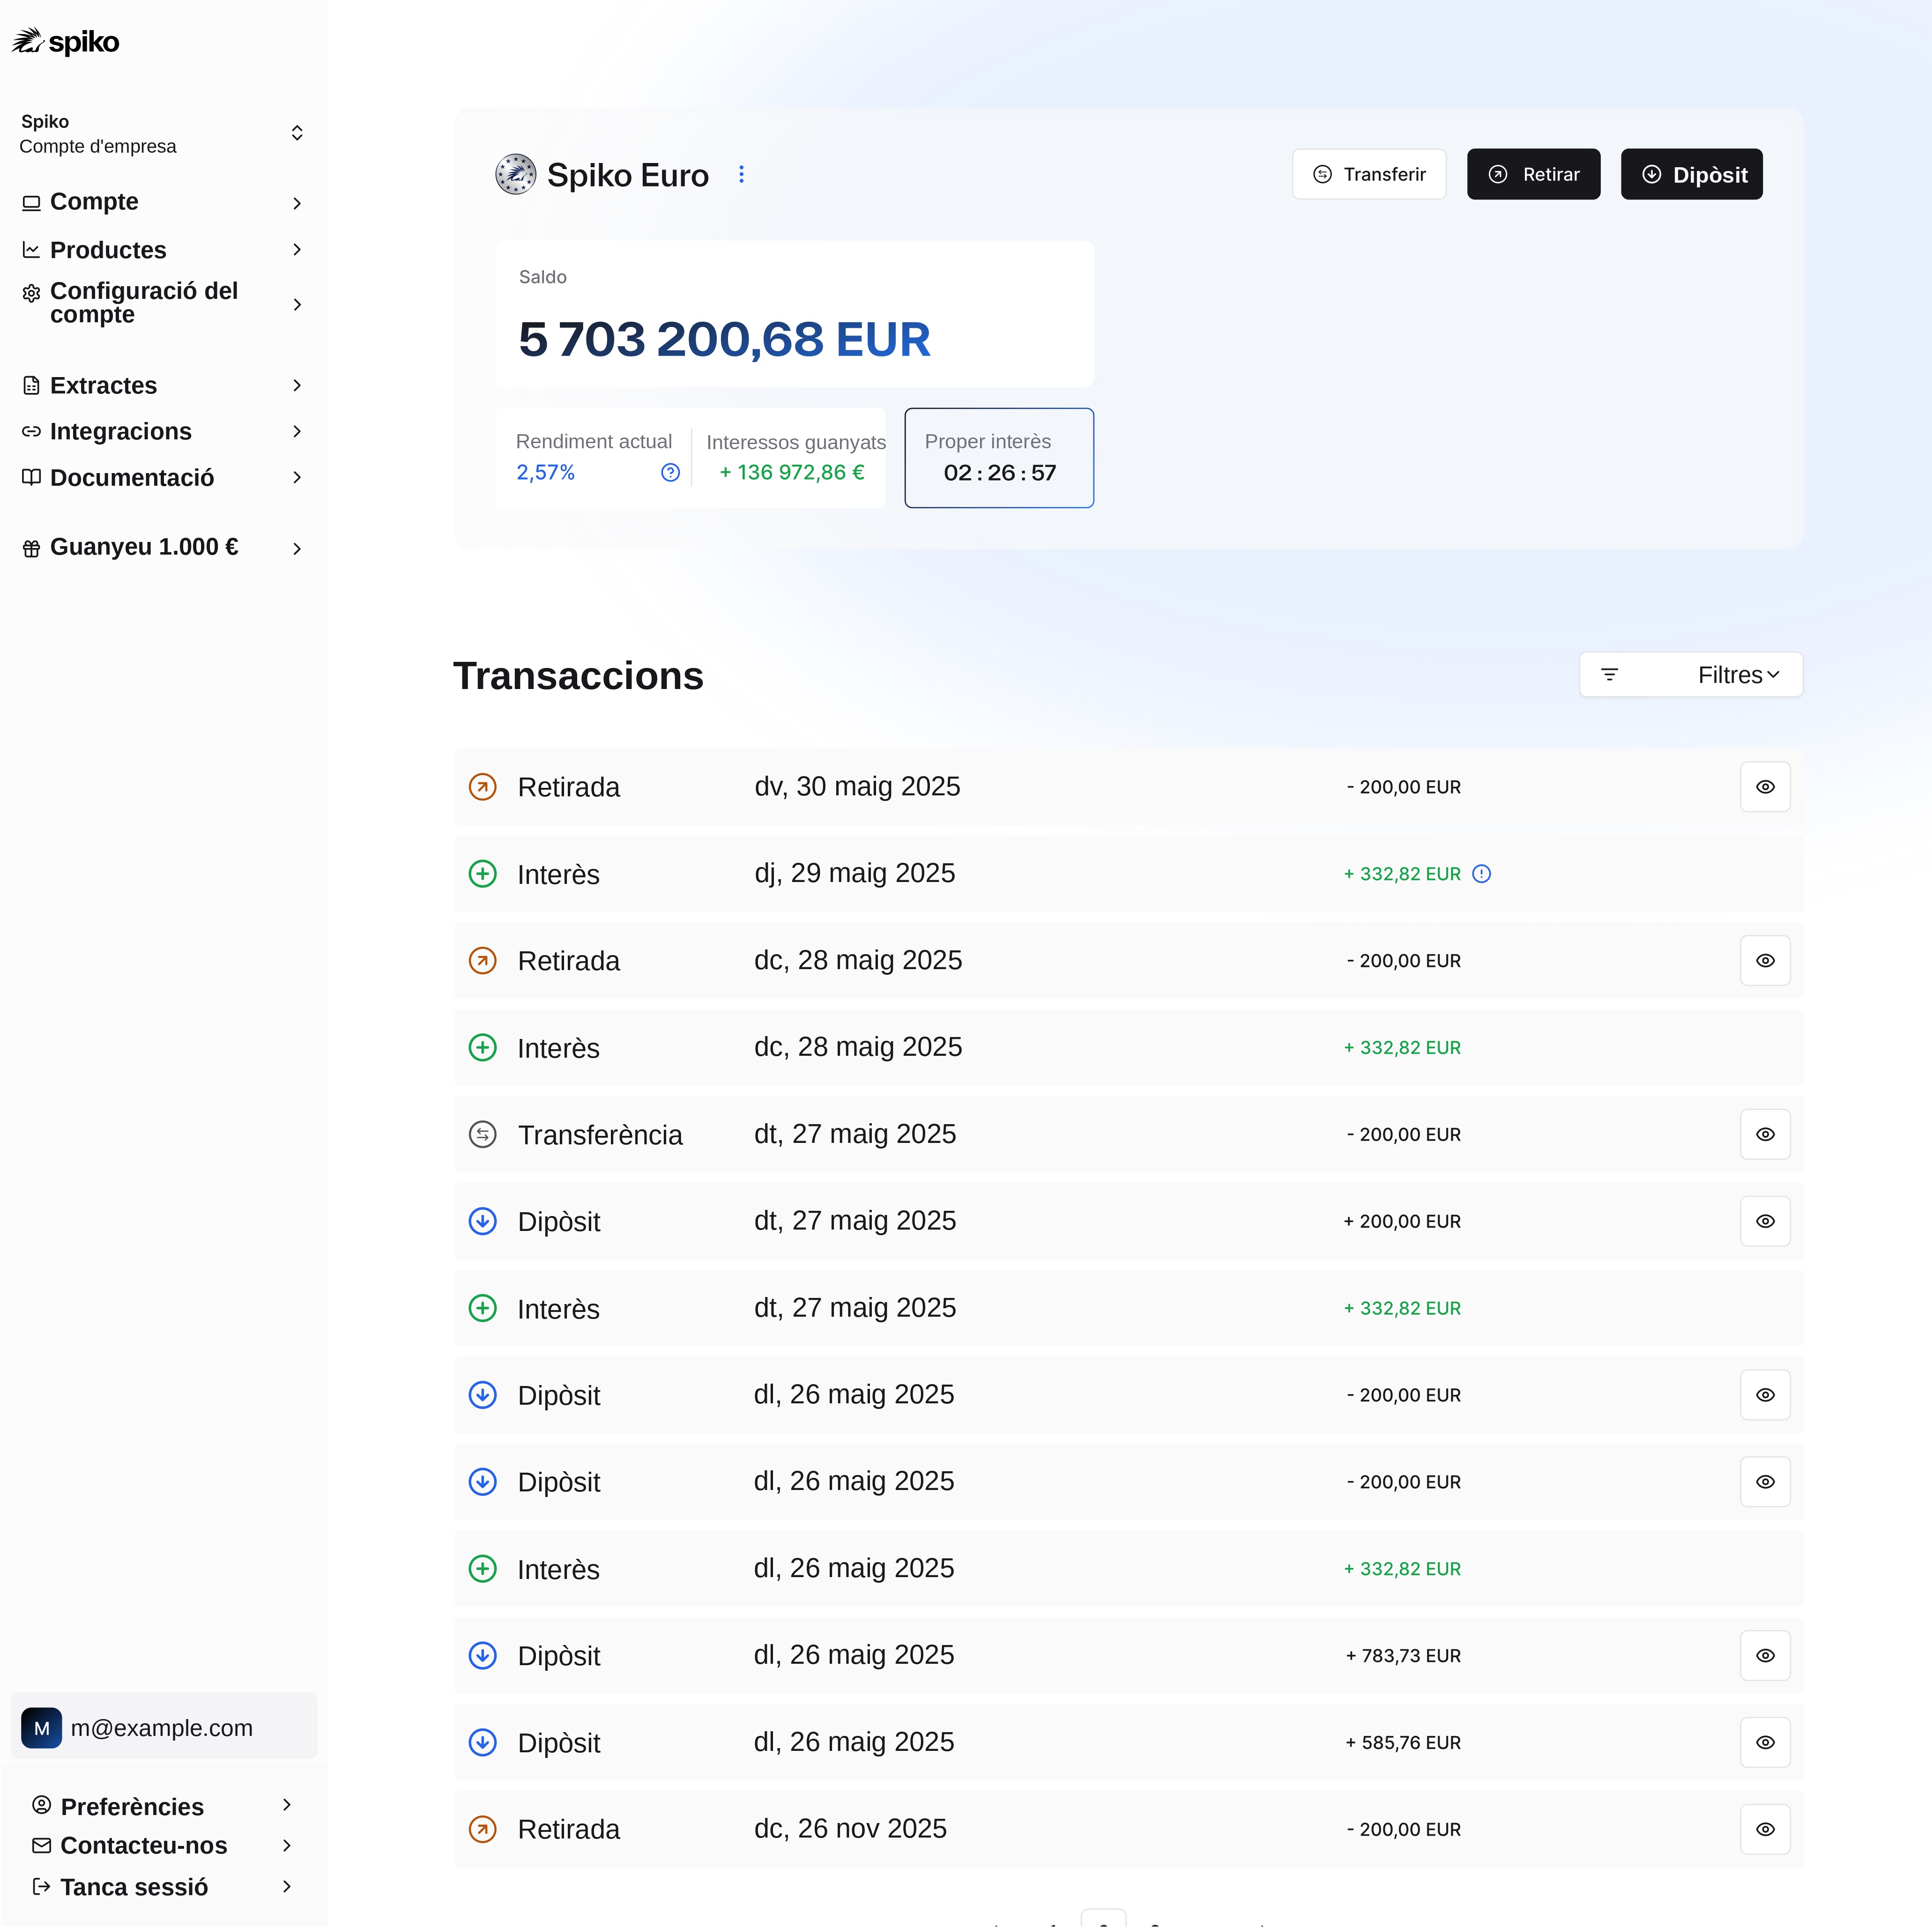
Task: Expand the Guanyeu 1.000 € chevron
Action: 297,548
